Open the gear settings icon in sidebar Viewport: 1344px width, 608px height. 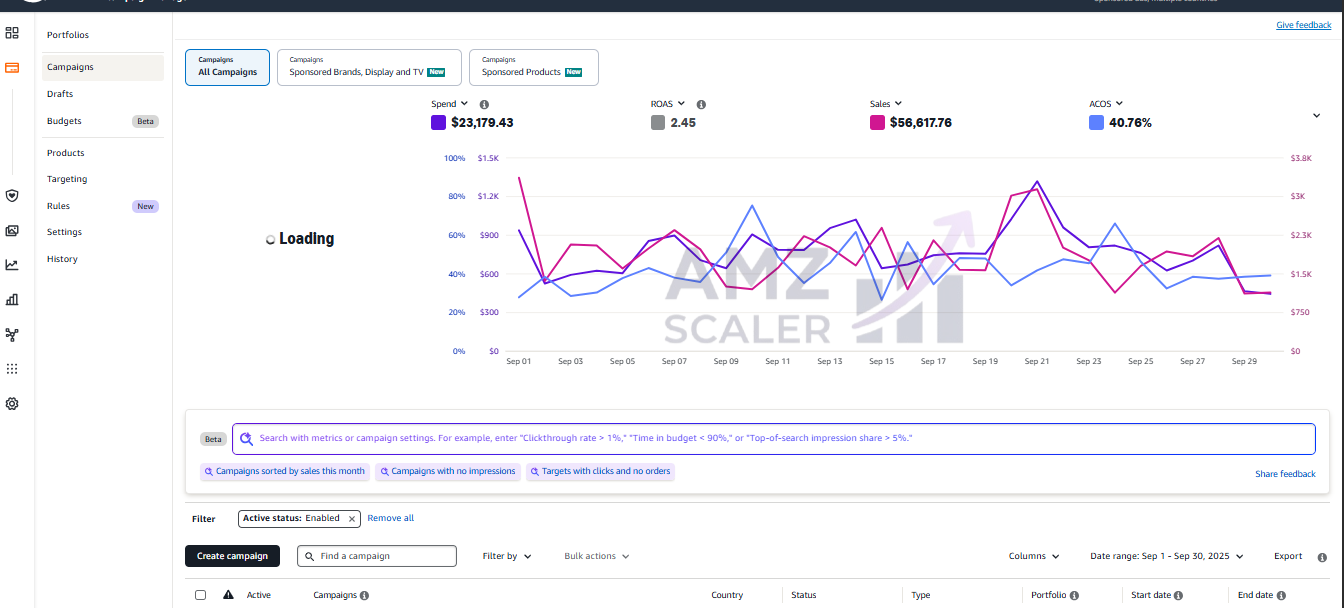(x=12, y=404)
